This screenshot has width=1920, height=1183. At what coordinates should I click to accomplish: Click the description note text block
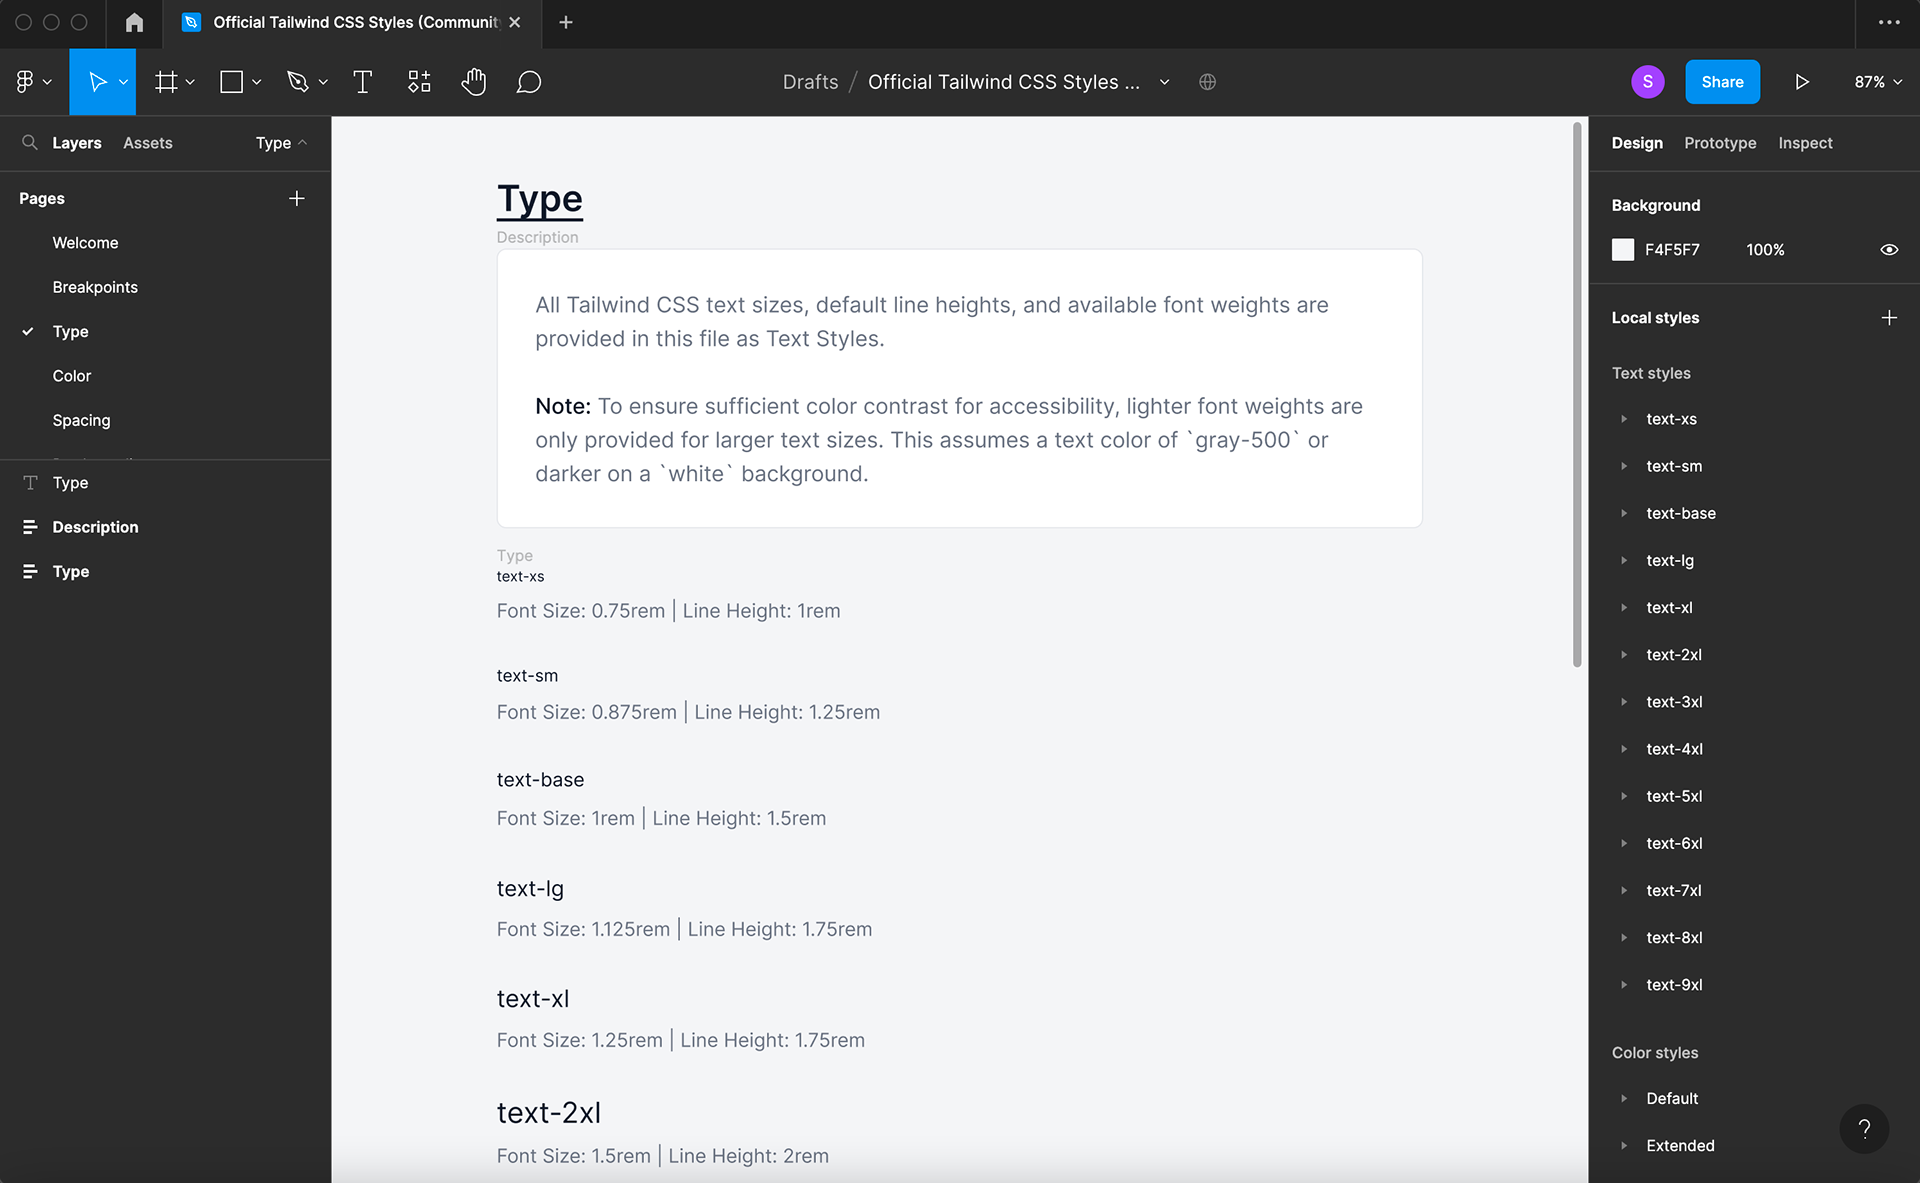949,440
